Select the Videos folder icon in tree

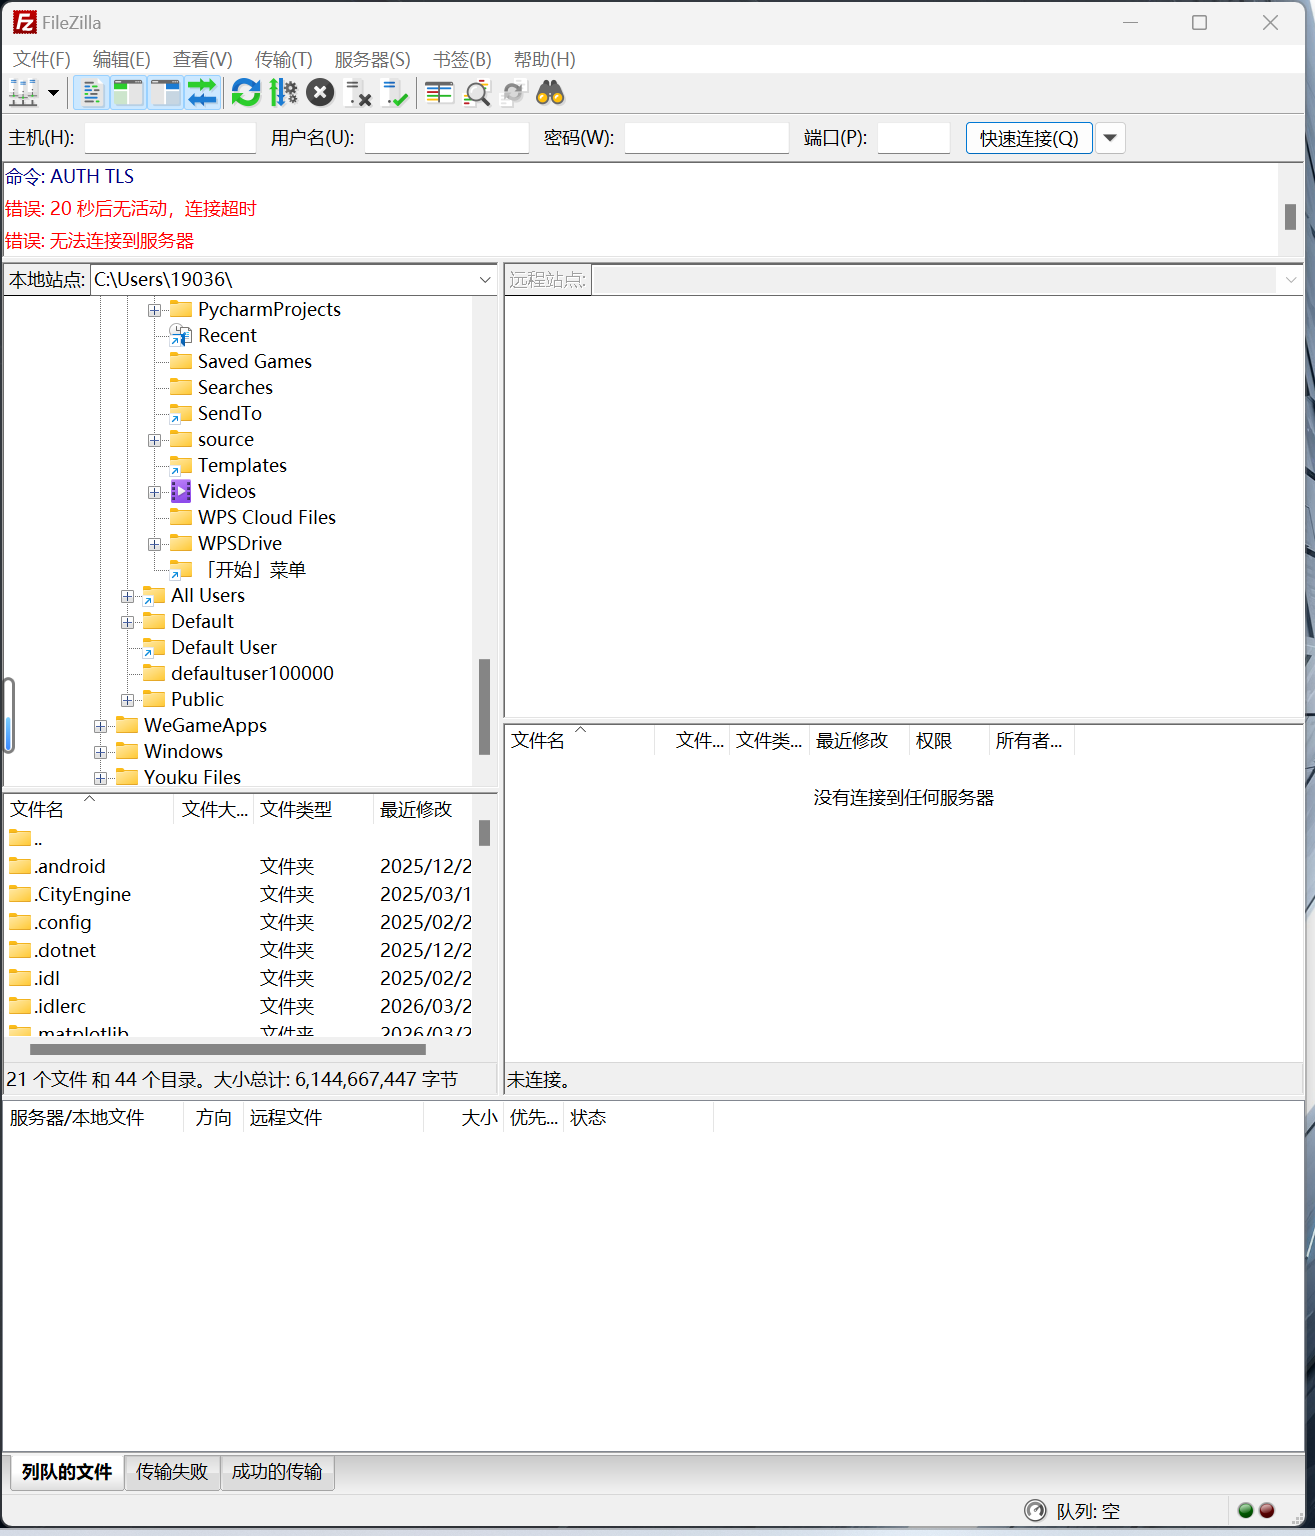[181, 491]
